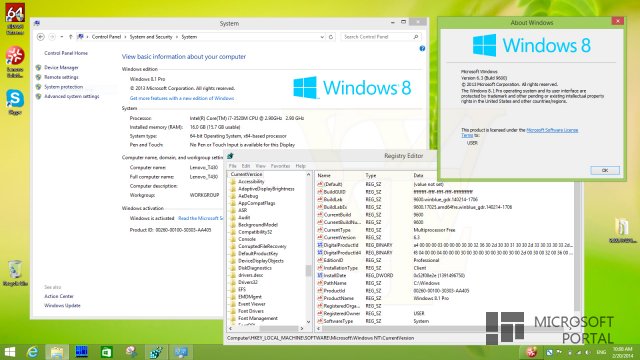
Task: Click the blue help icon in the System window
Action: [422, 49]
